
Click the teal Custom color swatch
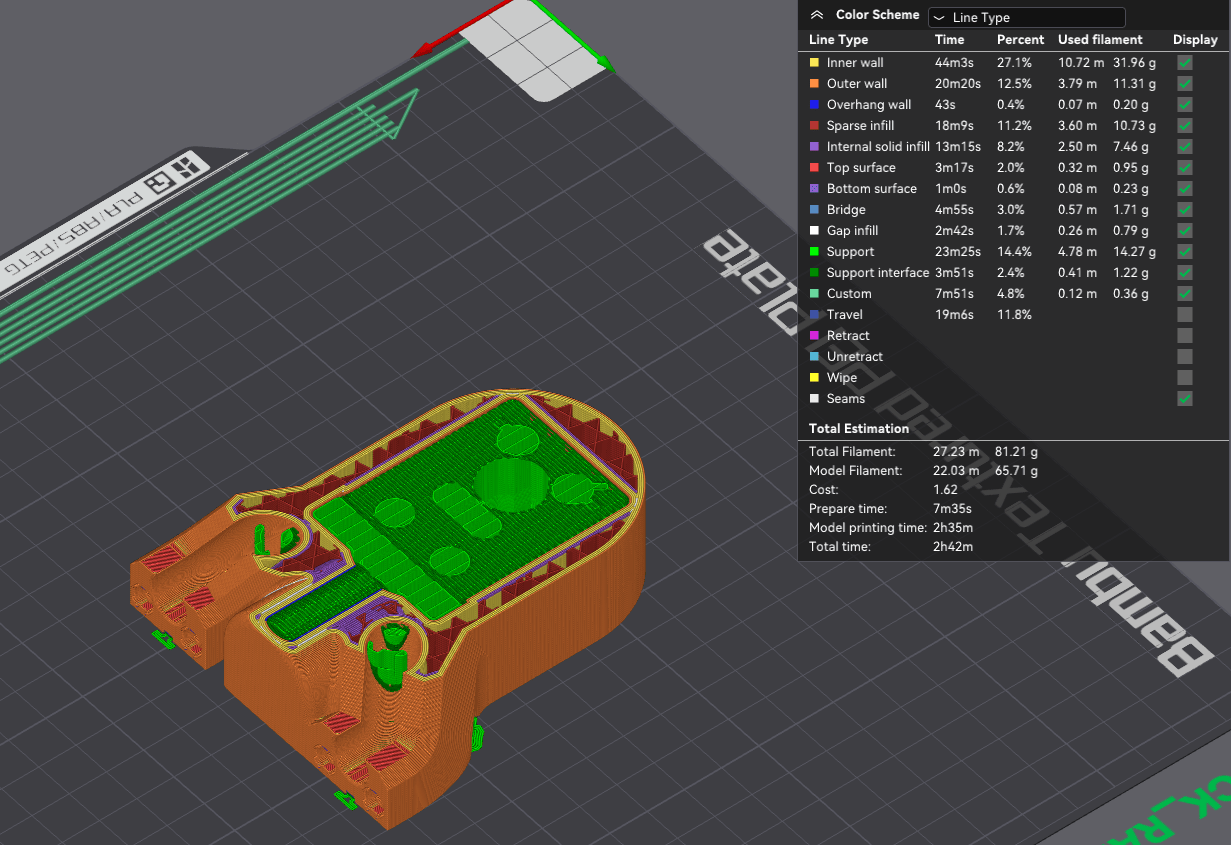(814, 294)
